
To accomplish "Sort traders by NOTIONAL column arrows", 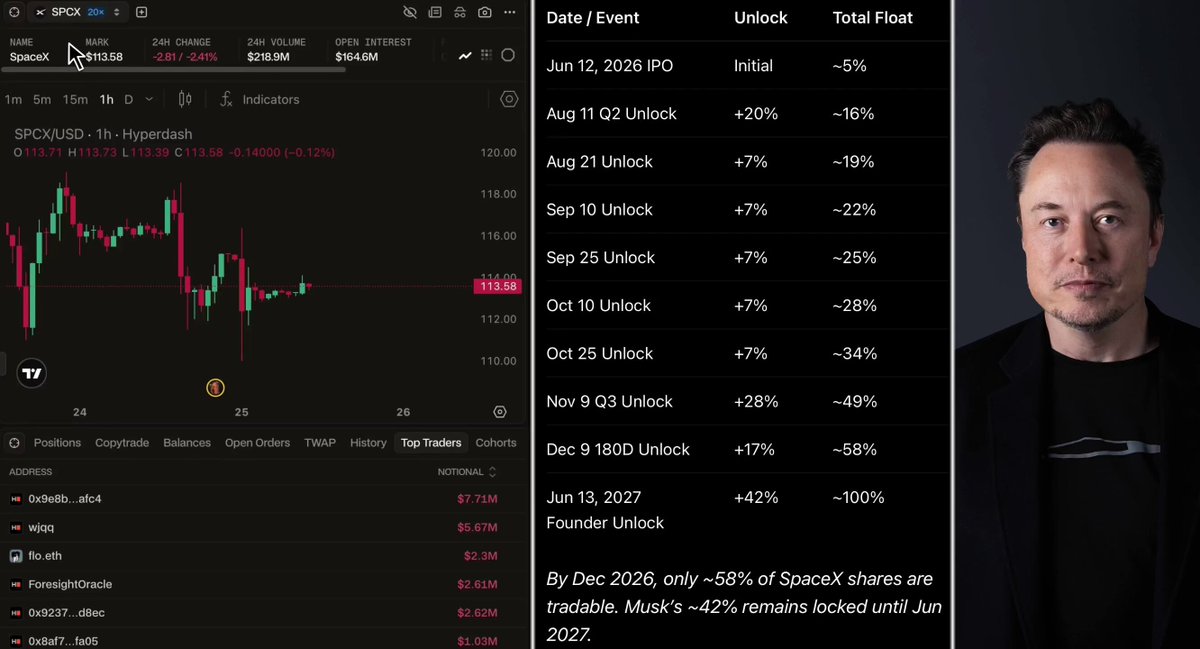I will (x=492, y=472).
